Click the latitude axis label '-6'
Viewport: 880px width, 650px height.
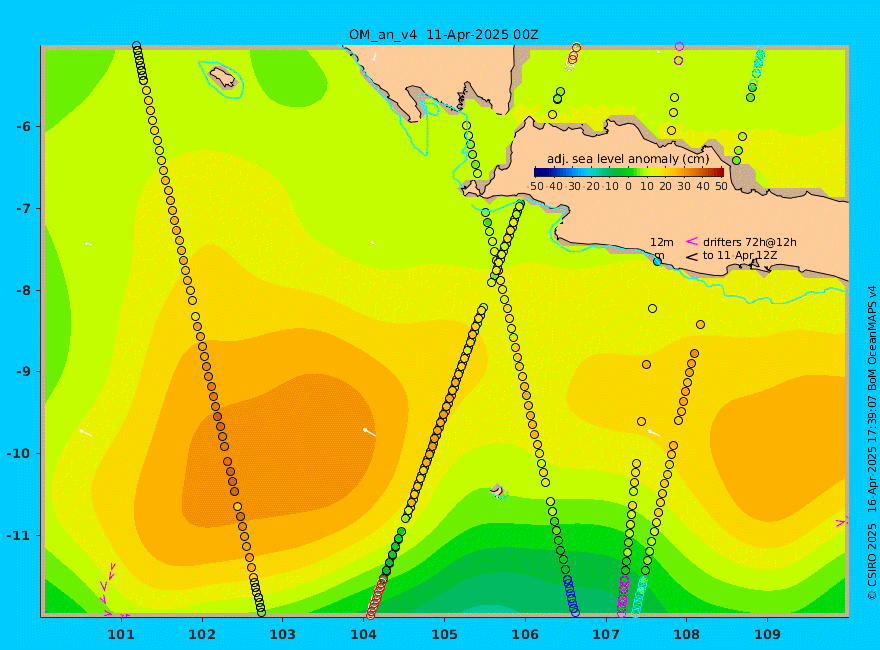point(24,126)
